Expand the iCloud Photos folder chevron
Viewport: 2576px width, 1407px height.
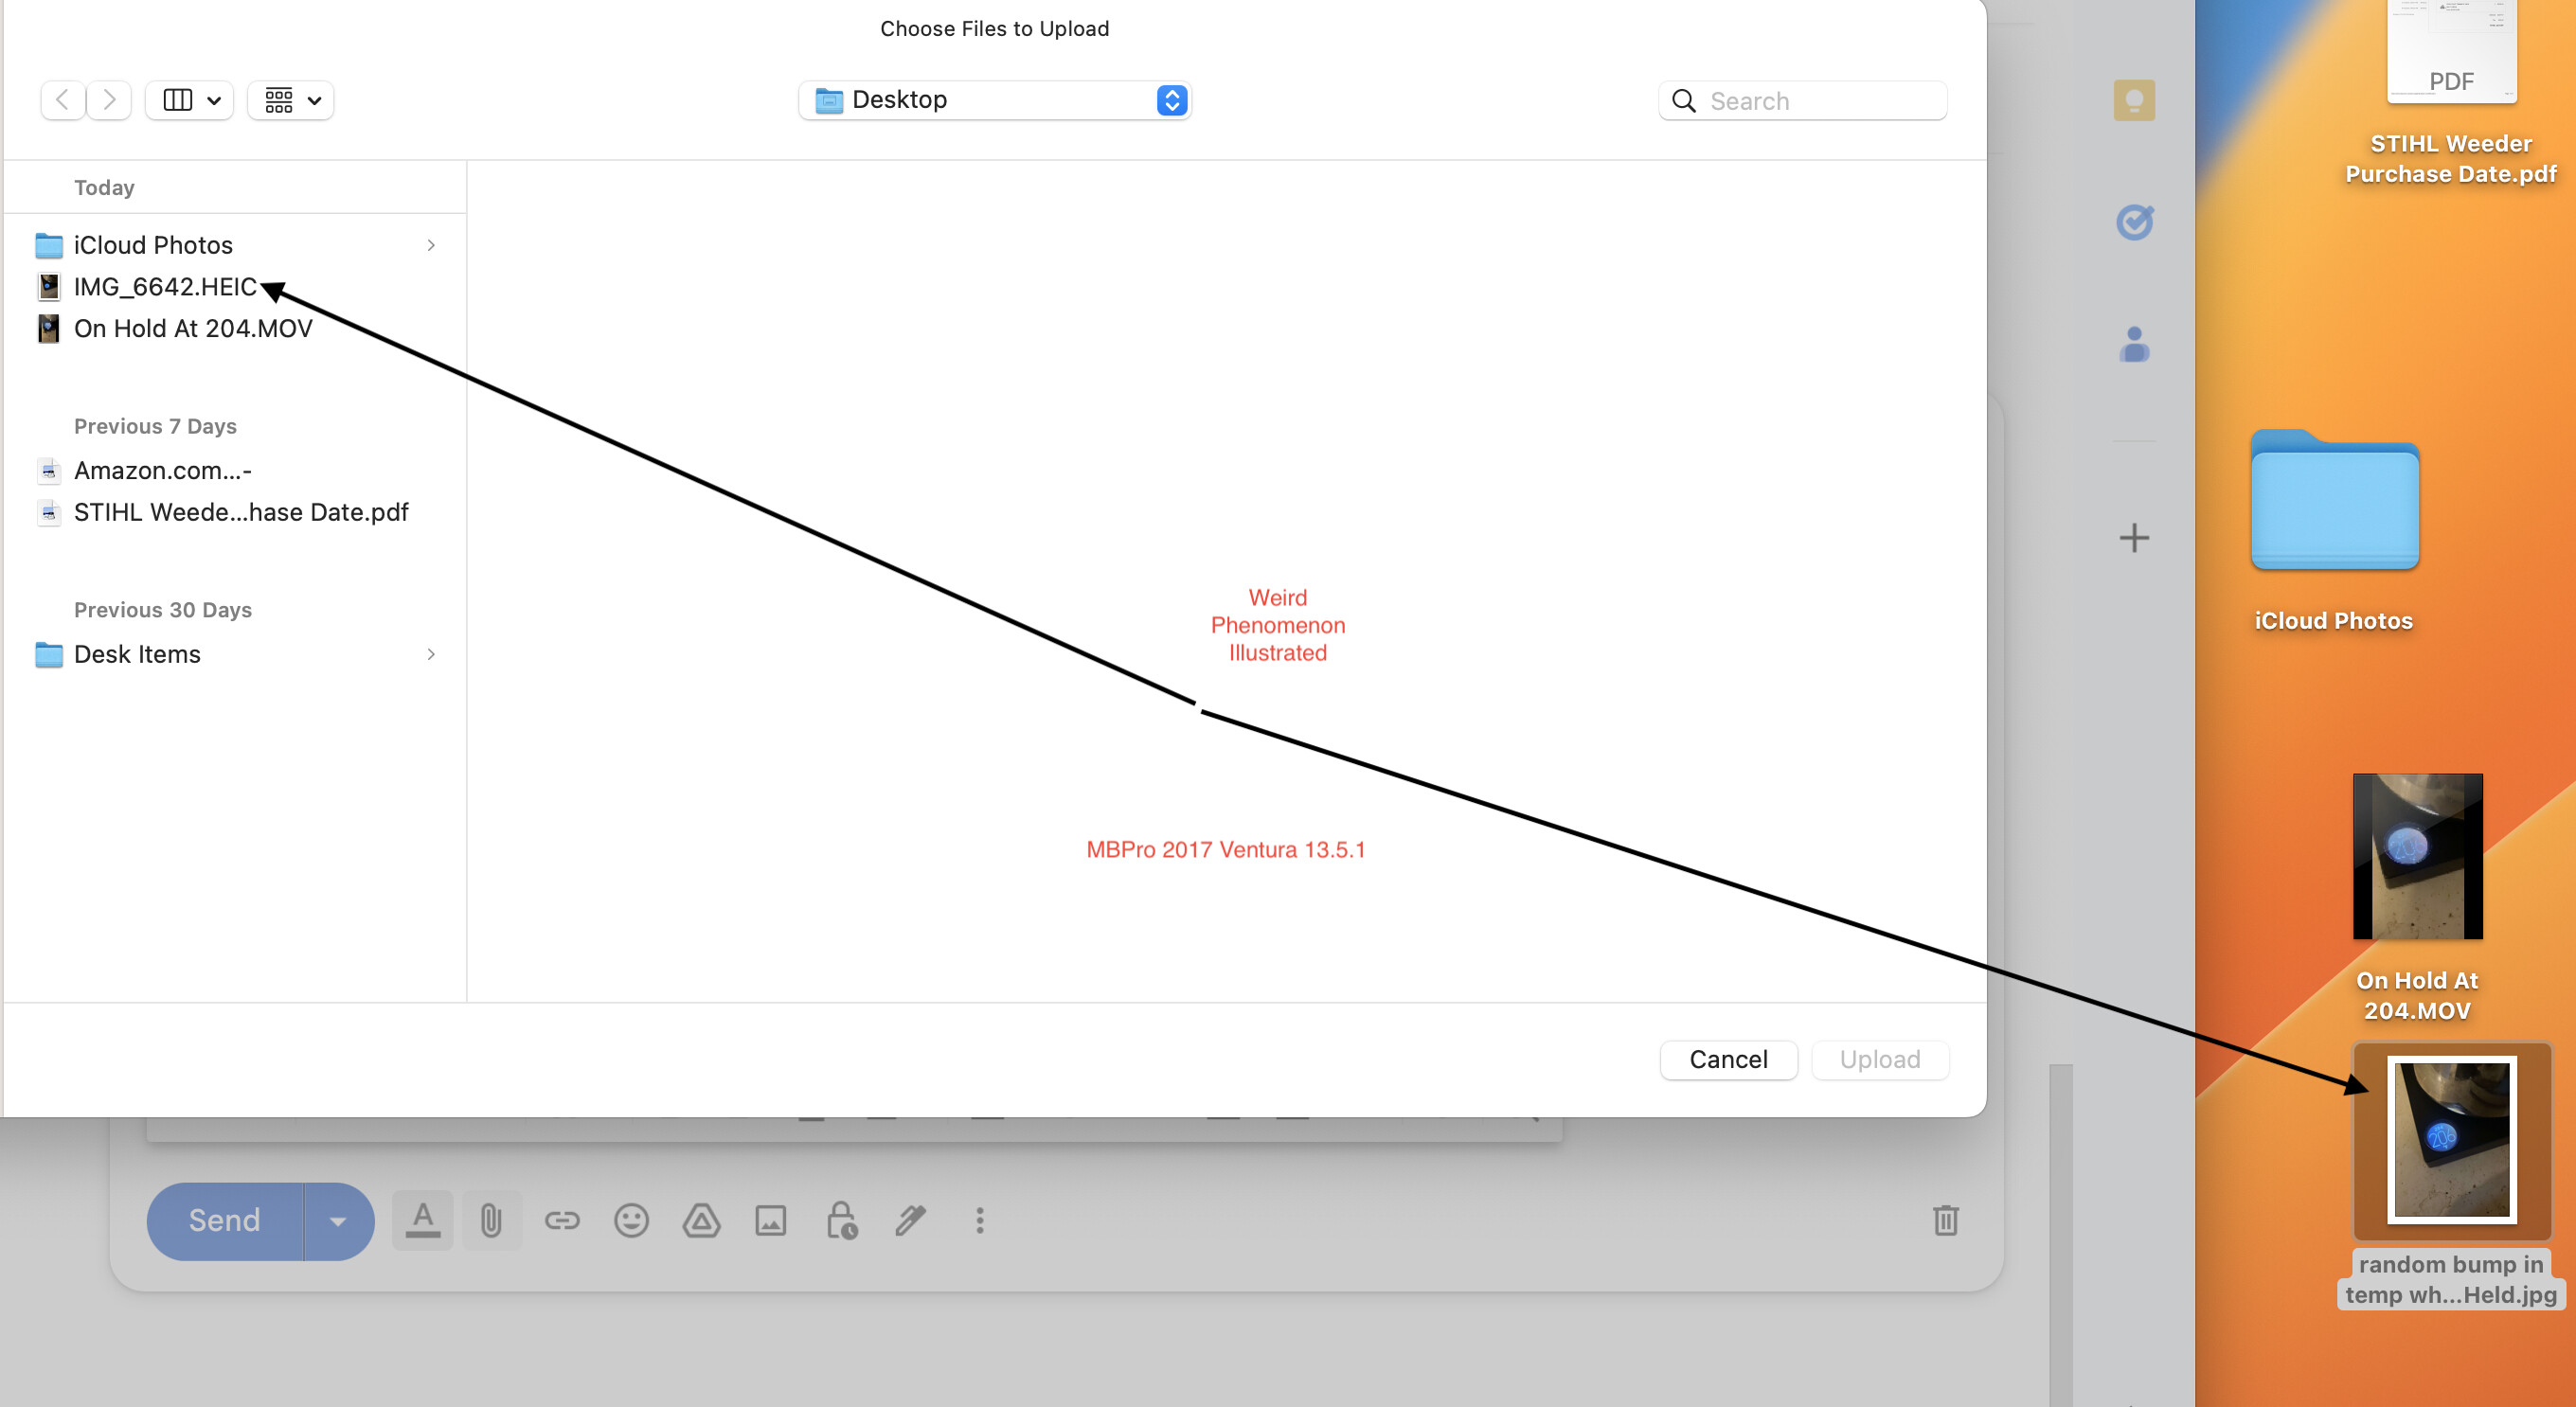(431, 245)
